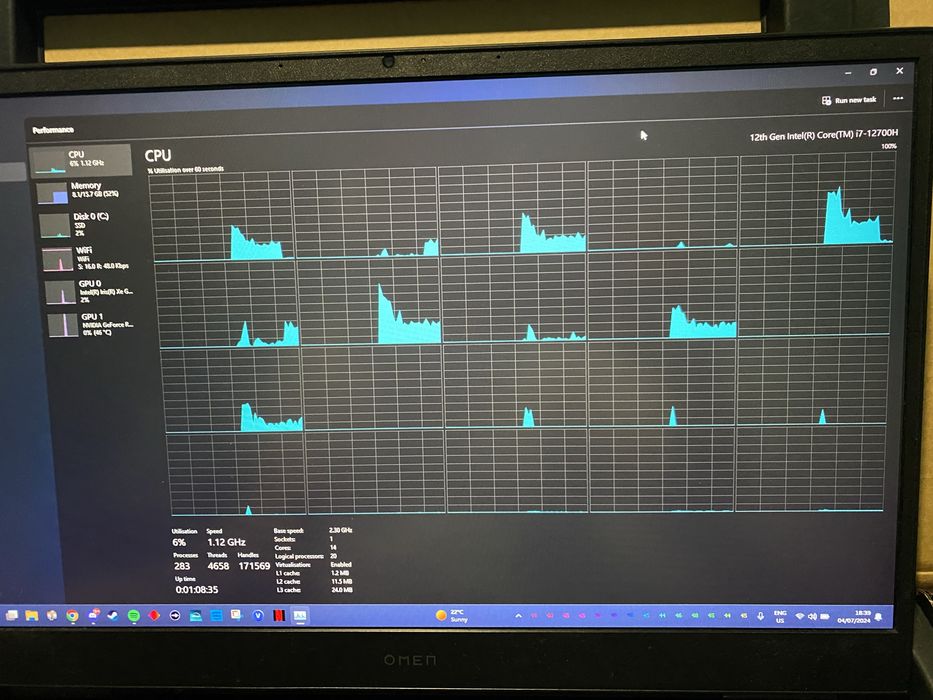Open Netflix from the taskbar

[x=278, y=615]
